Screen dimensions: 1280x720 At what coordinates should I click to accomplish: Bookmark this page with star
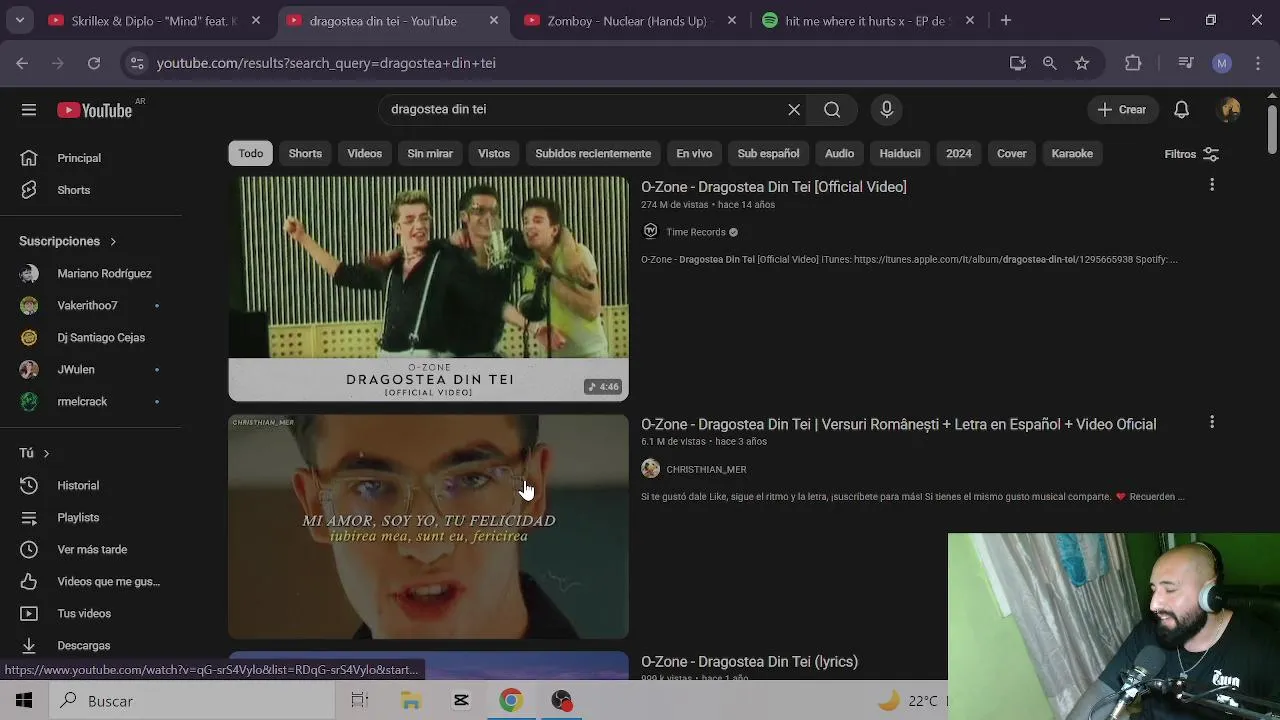pyautogui.click(x=1082, y=63)
